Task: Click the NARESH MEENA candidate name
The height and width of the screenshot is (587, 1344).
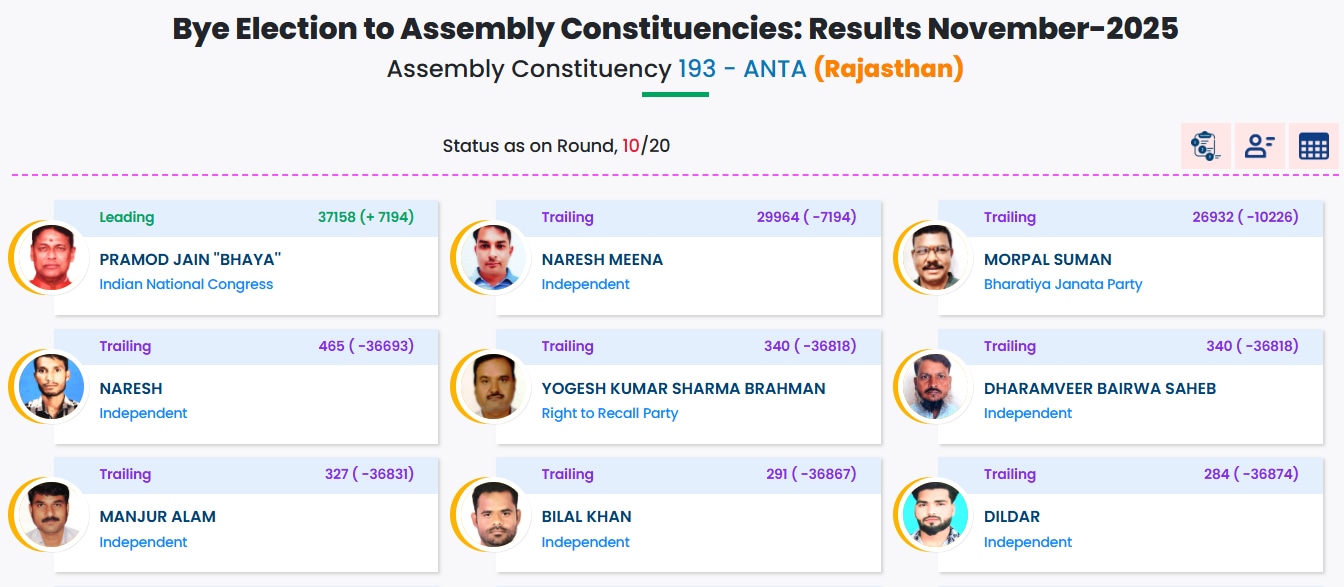Action: pyautogui.click(x=602, y=259)
